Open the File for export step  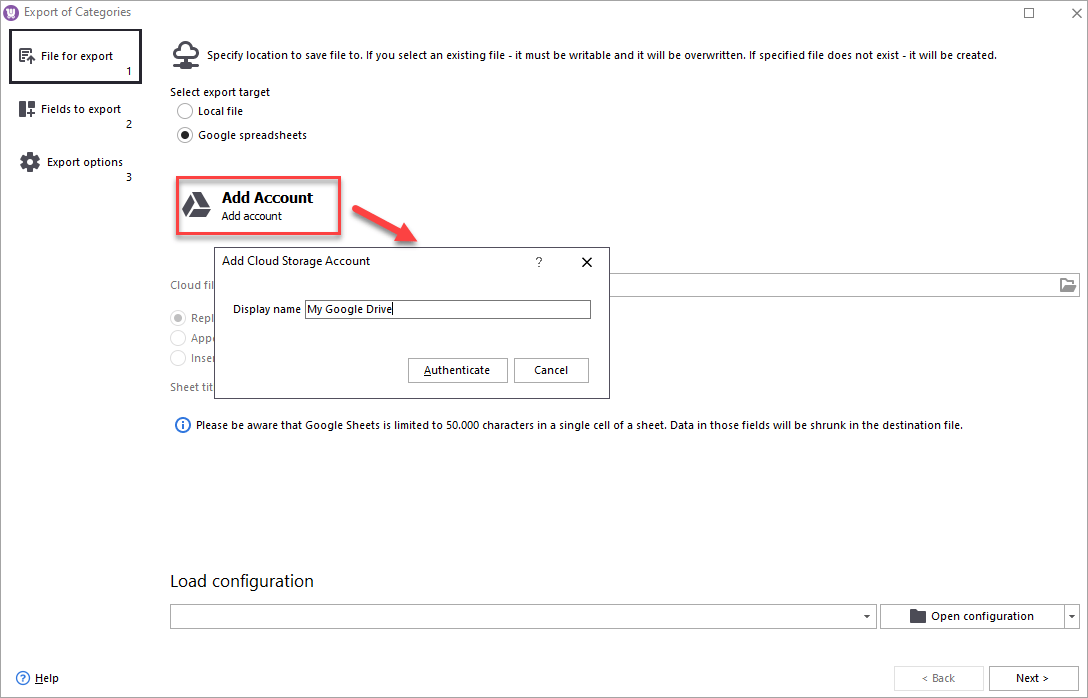[75, 57]
